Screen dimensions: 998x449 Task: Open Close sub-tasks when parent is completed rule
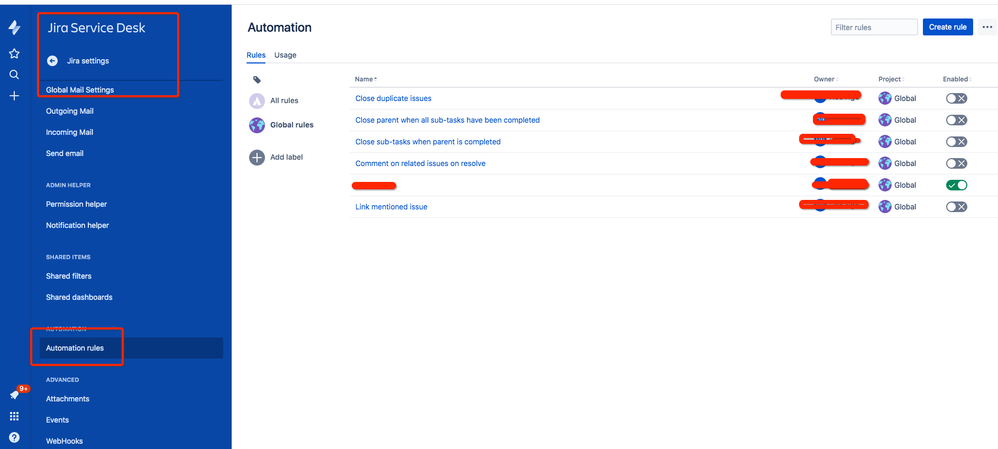pos(428,141)
